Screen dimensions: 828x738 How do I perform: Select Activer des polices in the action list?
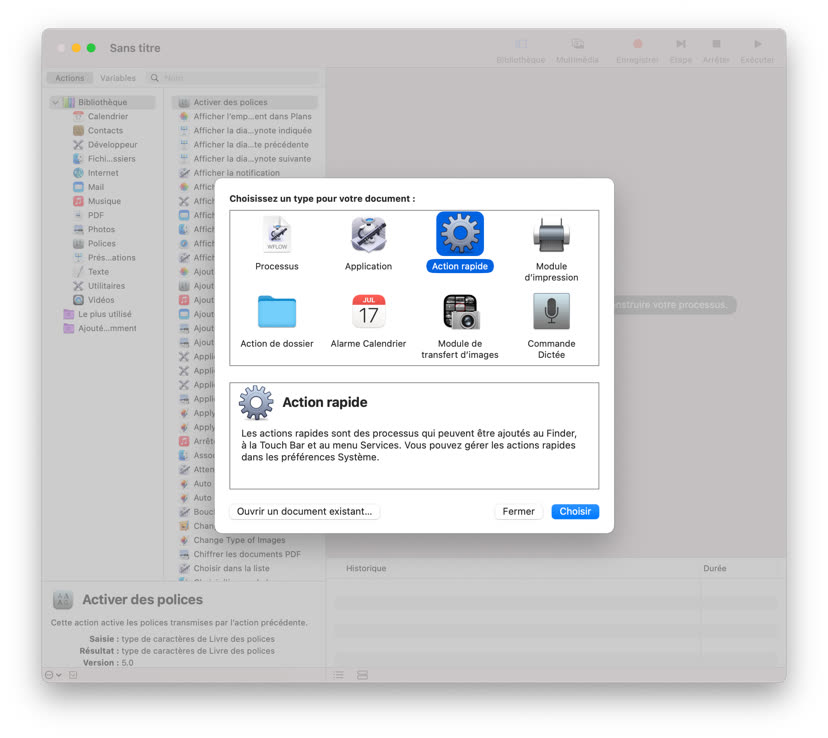[x=245, y=102]
